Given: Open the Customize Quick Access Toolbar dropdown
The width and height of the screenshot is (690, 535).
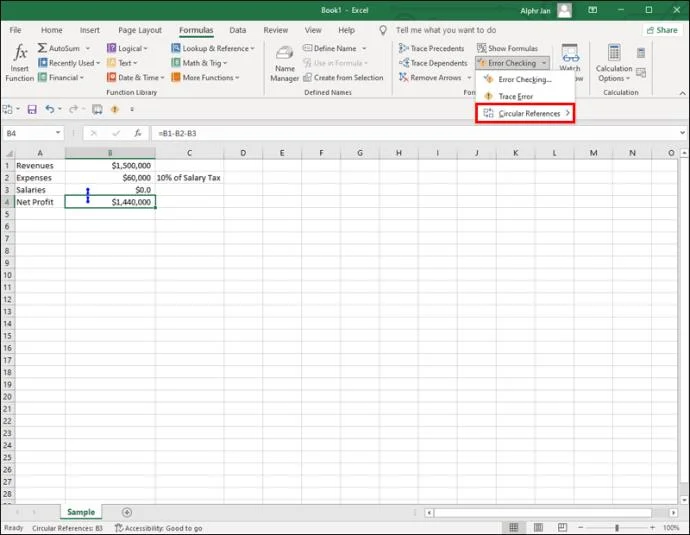Looking at the screenshot, I should click(x=132, y=109).
